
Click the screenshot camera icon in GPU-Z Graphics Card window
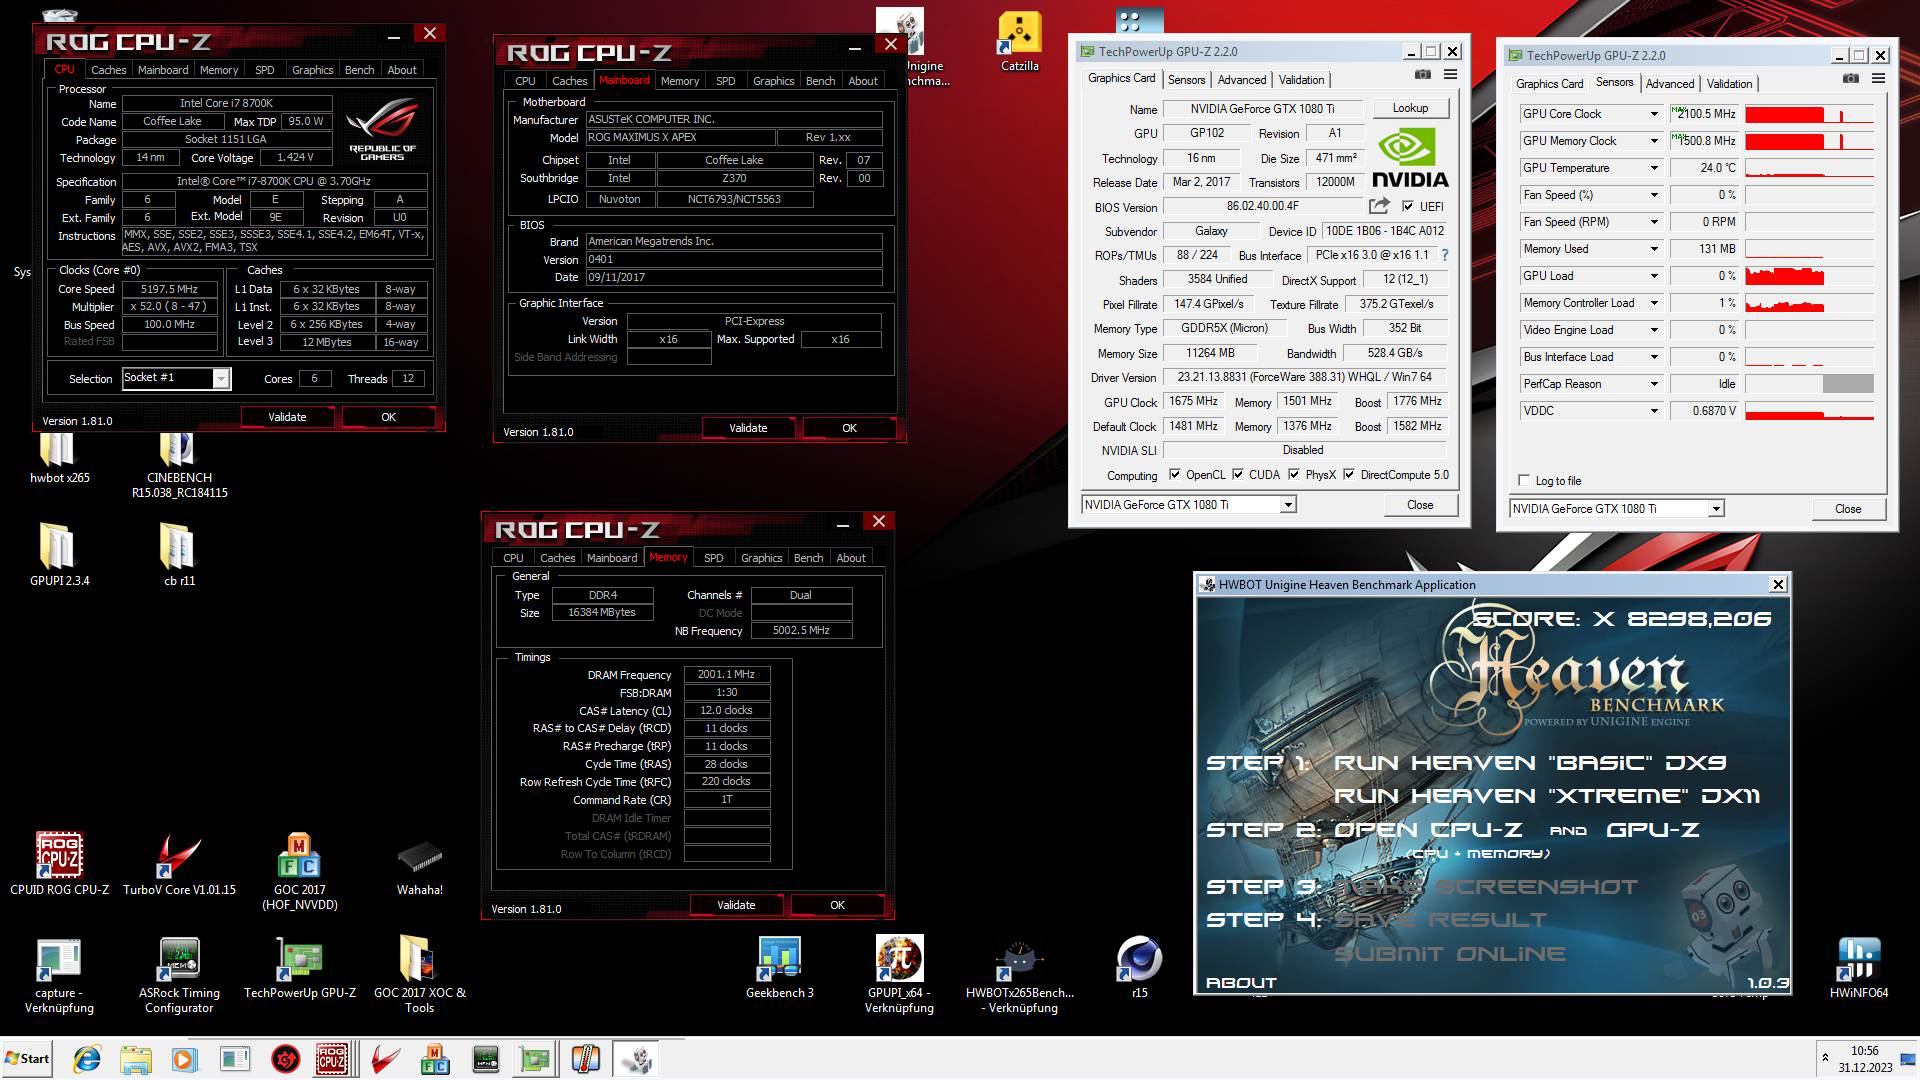(x=1423, y=75)
